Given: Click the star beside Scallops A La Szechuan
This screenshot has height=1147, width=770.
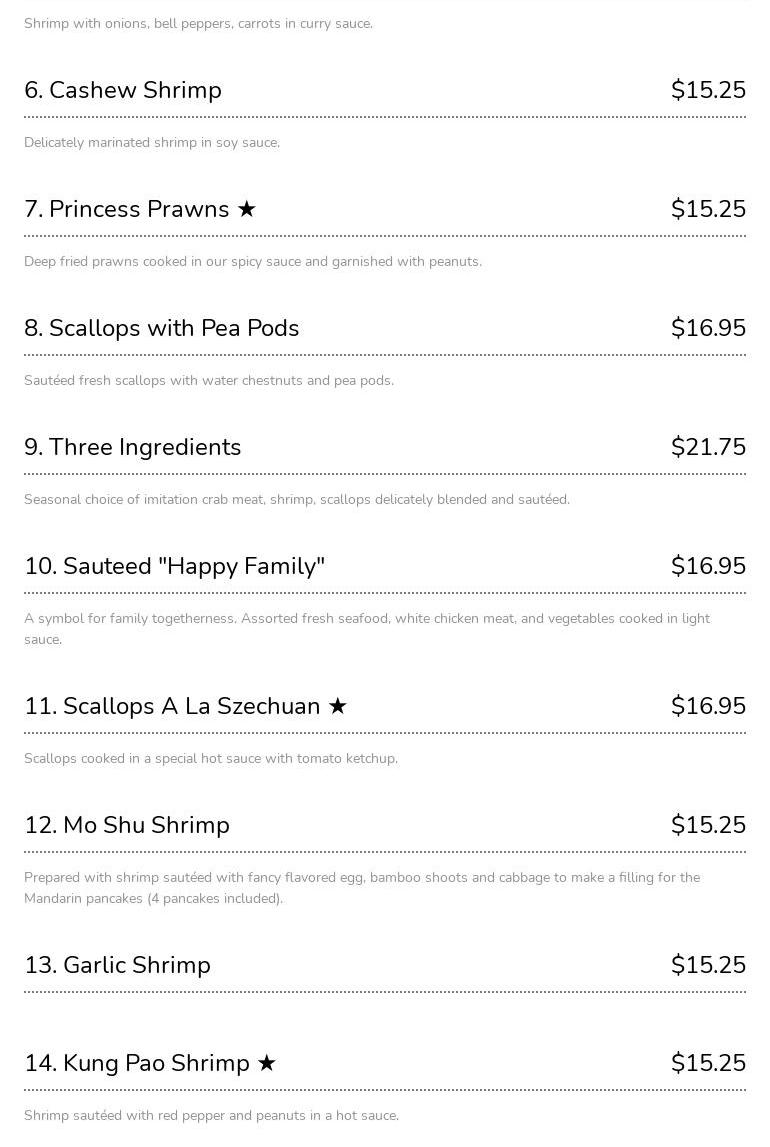Looking at the screenshot, I should 338,706.
